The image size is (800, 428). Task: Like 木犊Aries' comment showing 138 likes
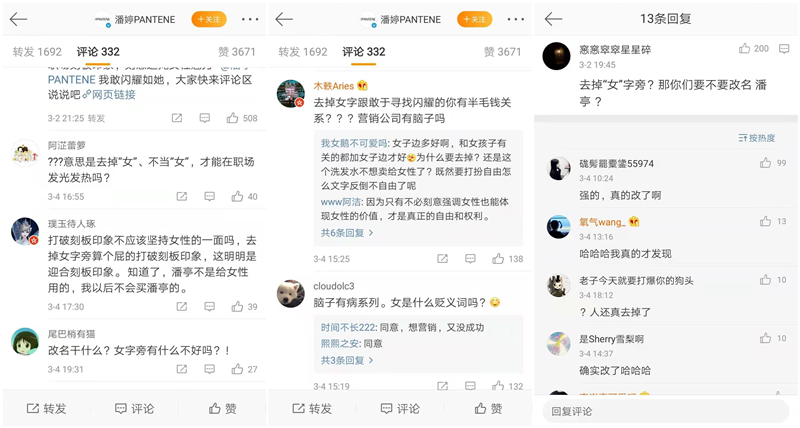point(498,259)
